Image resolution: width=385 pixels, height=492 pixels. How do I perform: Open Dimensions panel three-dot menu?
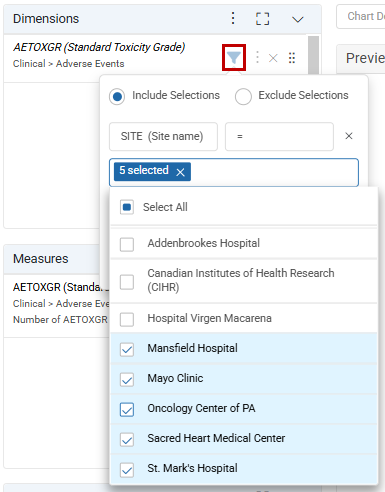tap(233, 18)
